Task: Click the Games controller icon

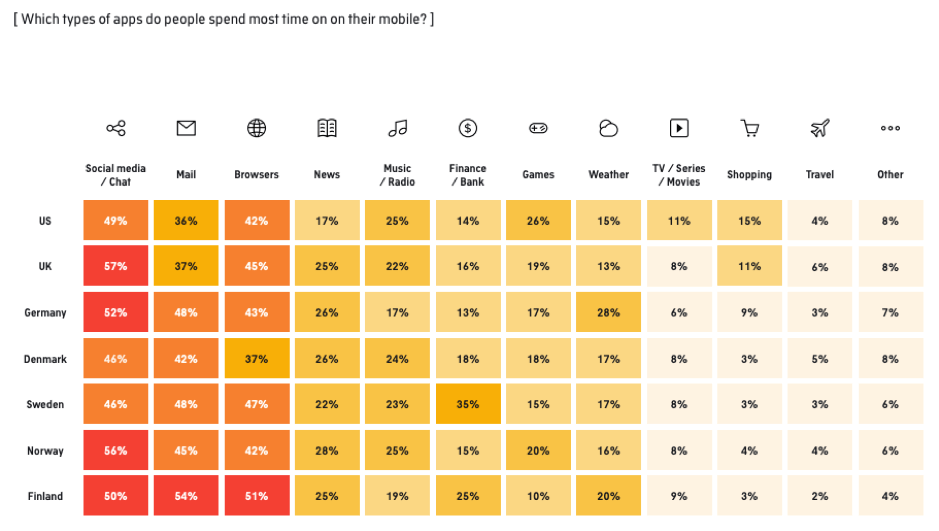Action: click(x=538, y=128)
